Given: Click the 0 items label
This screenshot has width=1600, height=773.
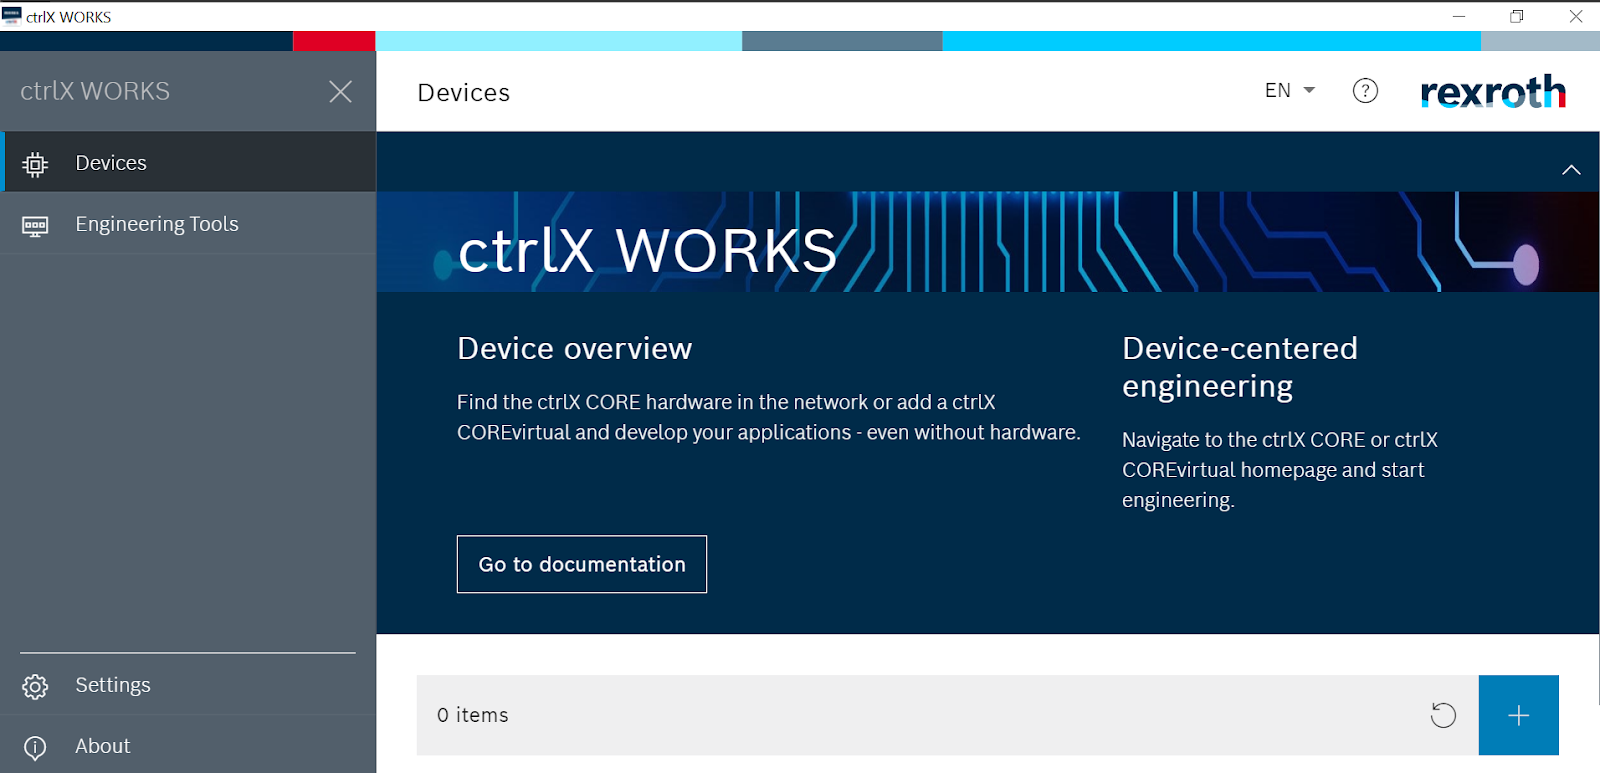Looking at the screenshot, I should 473,715.
